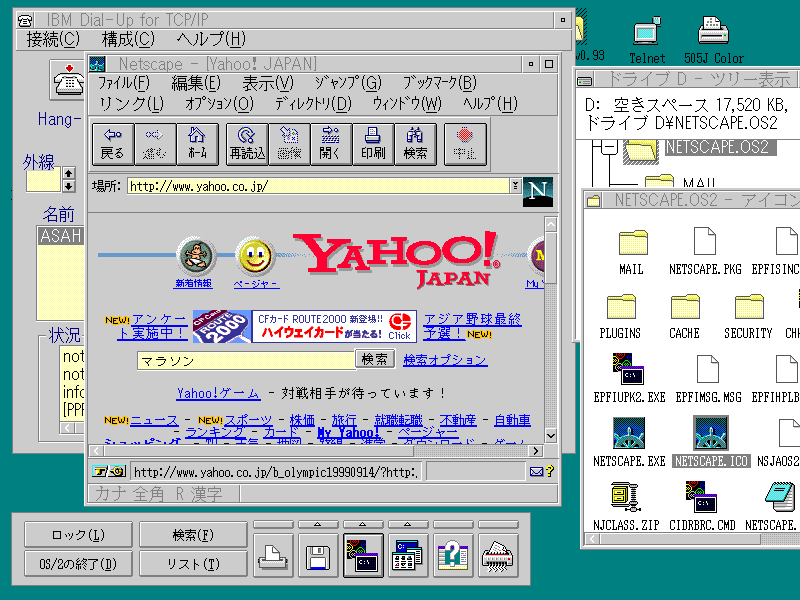Click the Netscape toolbar 検索 binoculars button

point(415,144)
